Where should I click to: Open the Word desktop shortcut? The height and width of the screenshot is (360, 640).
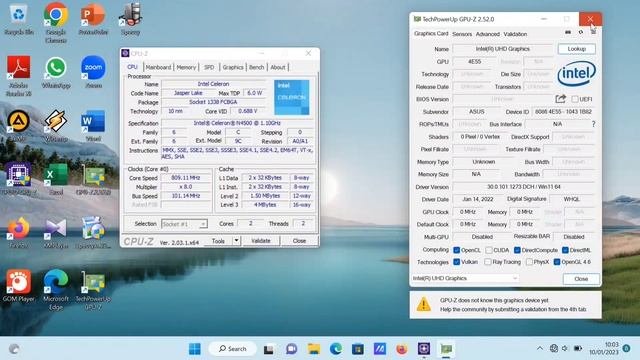click(93, 126)
